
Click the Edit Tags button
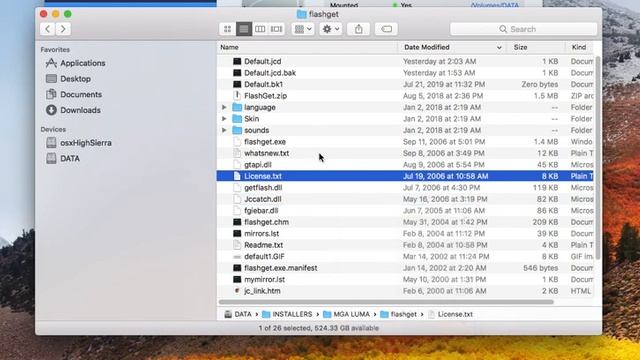point(386,29)
